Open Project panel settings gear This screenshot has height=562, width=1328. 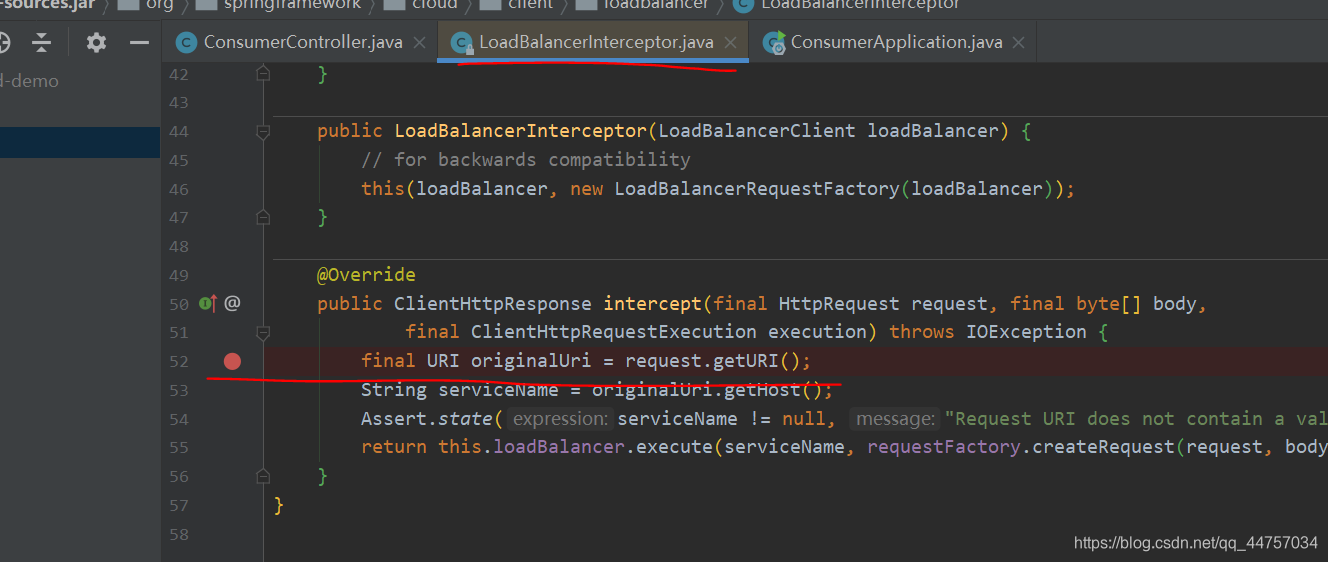point(96,42)
